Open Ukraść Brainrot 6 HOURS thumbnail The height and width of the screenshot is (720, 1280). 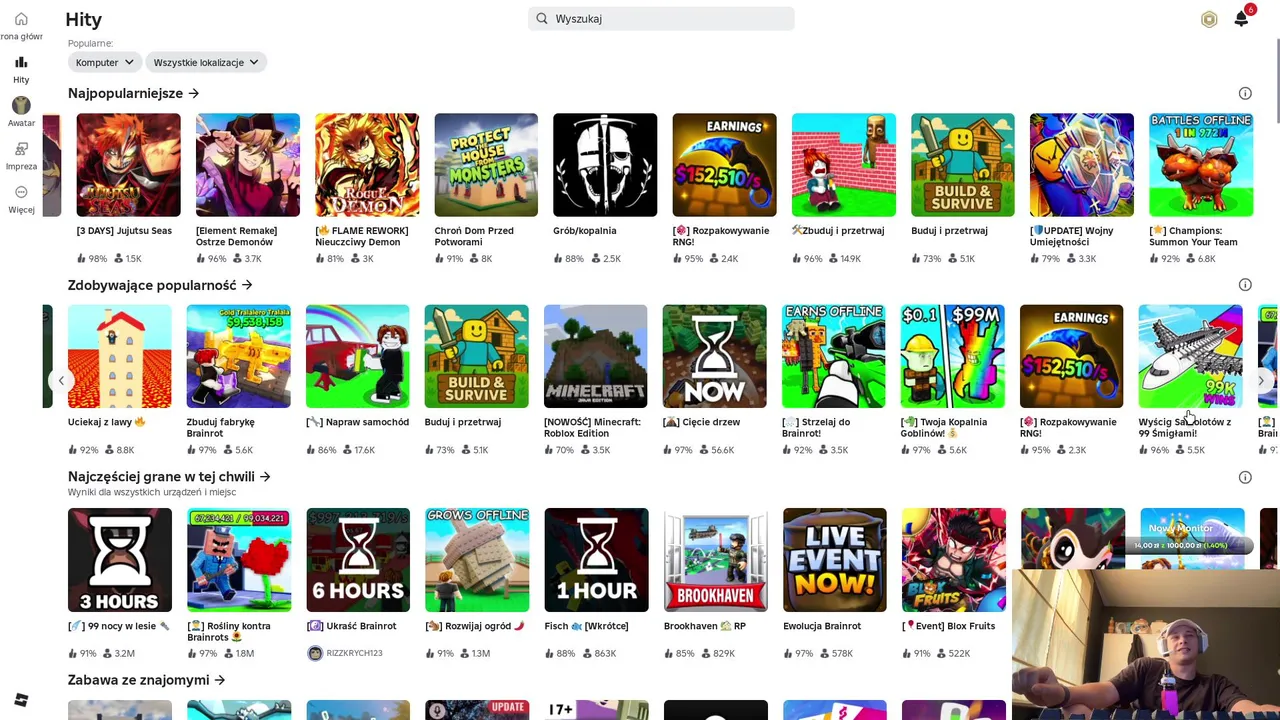(x=358, y=560)
